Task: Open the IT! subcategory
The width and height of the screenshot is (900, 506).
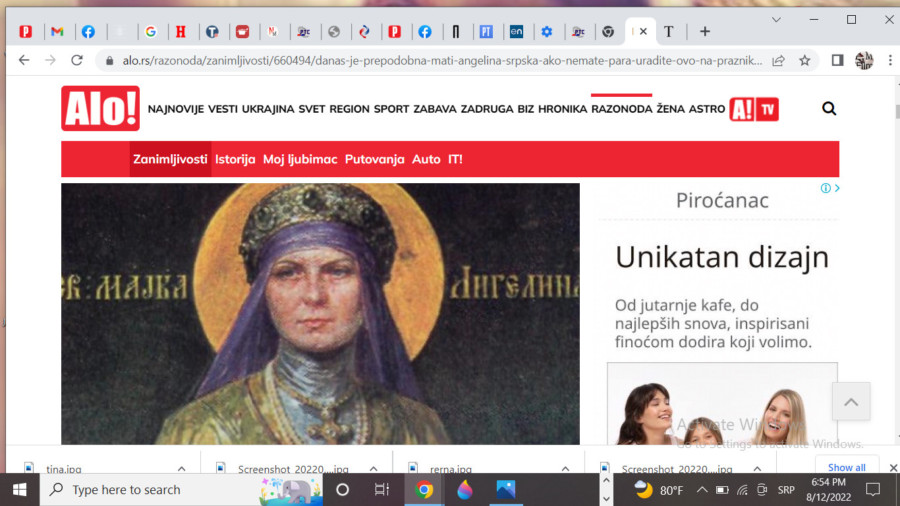Action: pos(455,159)
